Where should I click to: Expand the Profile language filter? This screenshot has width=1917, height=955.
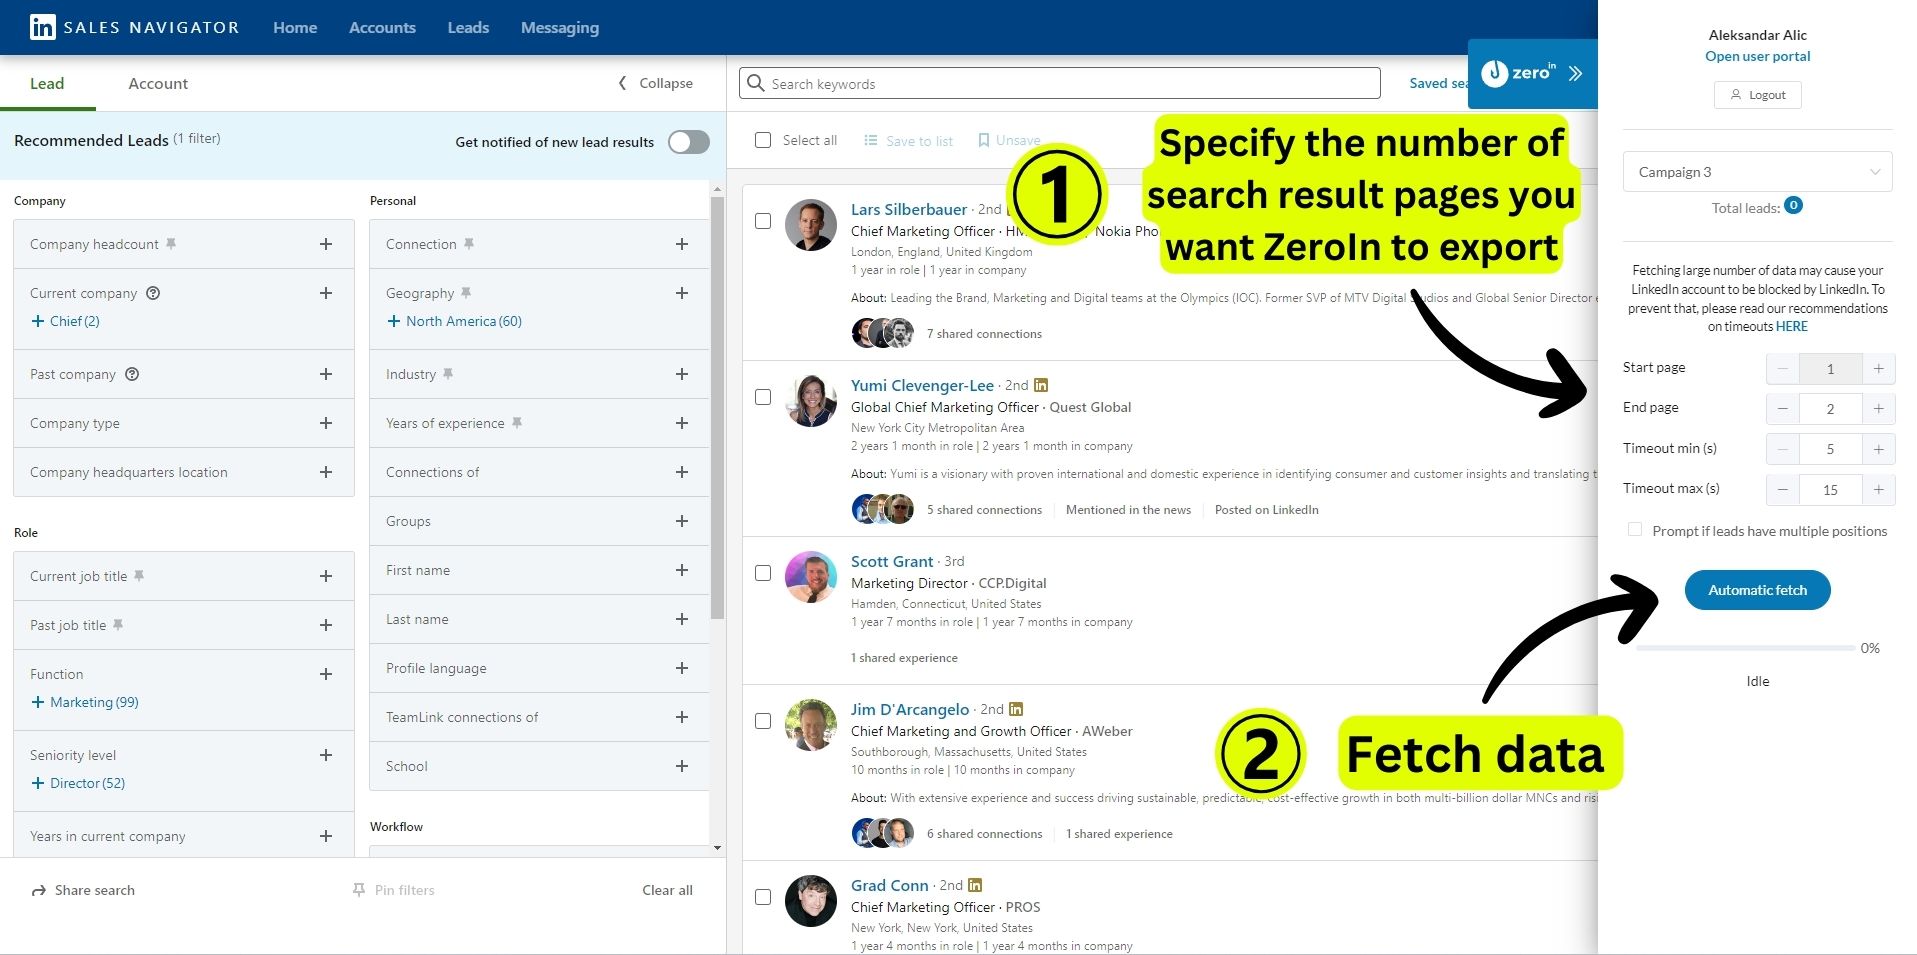tap(682, 668)
